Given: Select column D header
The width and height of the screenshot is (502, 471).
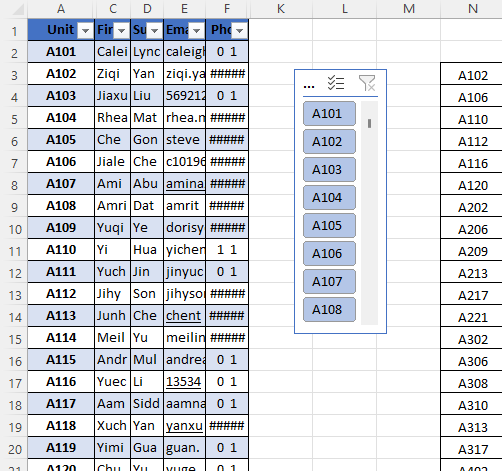Looking at the screenshot, I should [x=147, y=9].
